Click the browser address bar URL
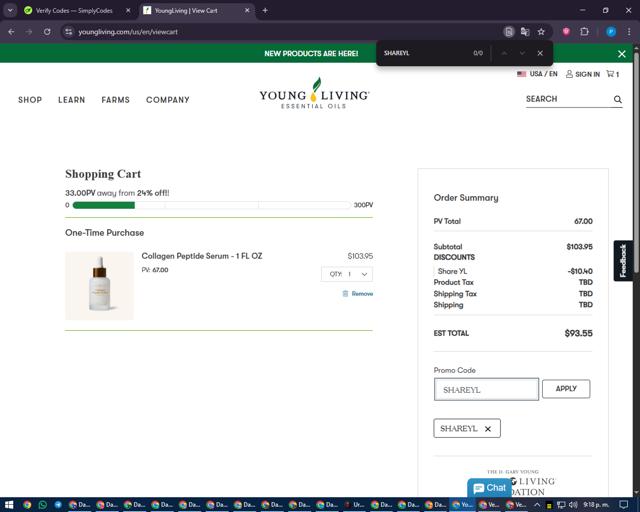 tap(128, 32)
